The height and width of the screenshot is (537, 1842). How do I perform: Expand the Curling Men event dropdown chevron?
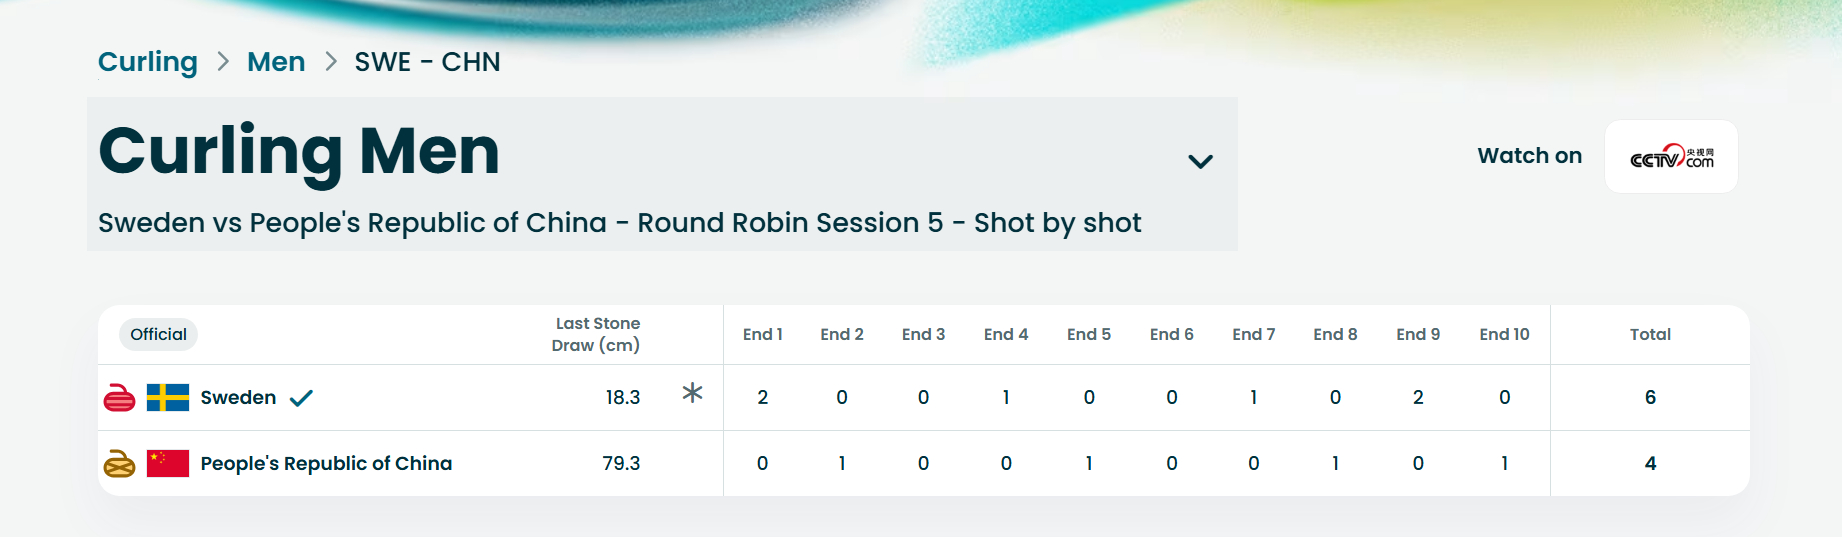click(1200, 161)
